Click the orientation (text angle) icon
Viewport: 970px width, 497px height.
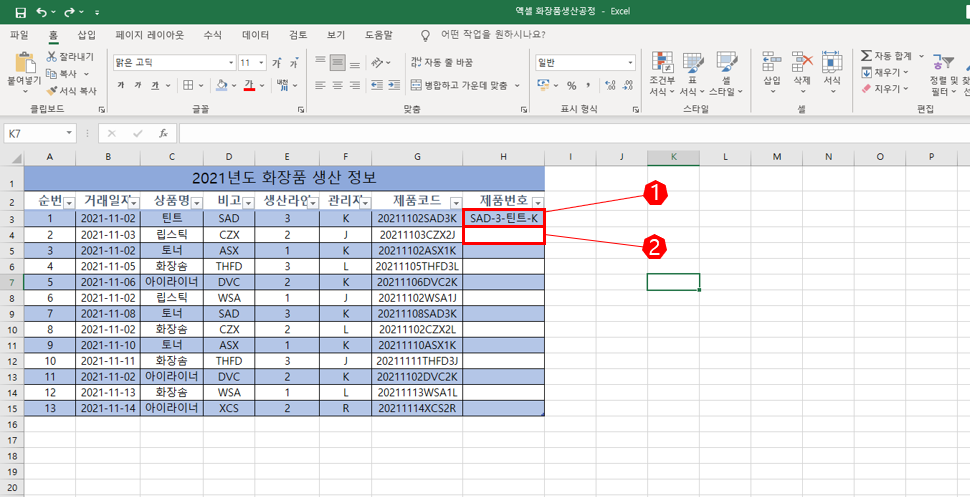(x=376, y=63)
